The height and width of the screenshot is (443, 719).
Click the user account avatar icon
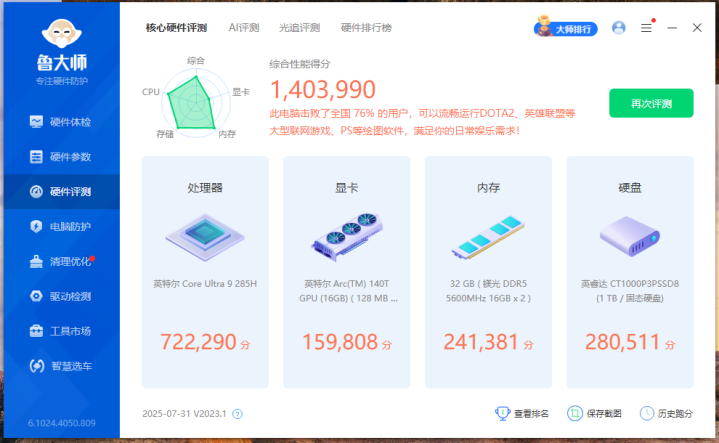pos(619,28)
